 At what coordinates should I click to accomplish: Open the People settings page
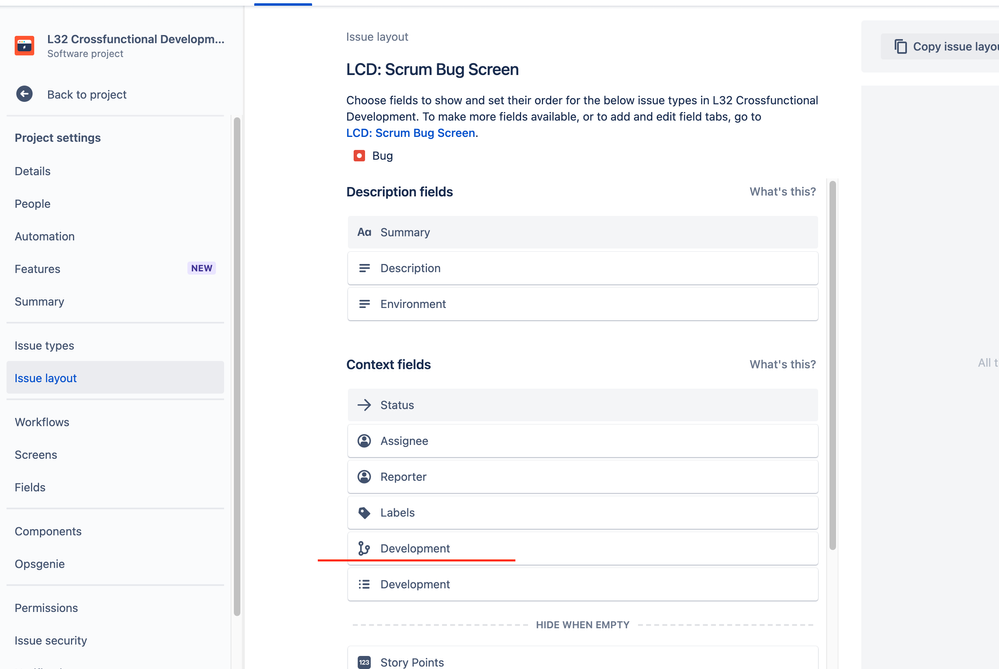pyautogui.click(x=32, y=204)
